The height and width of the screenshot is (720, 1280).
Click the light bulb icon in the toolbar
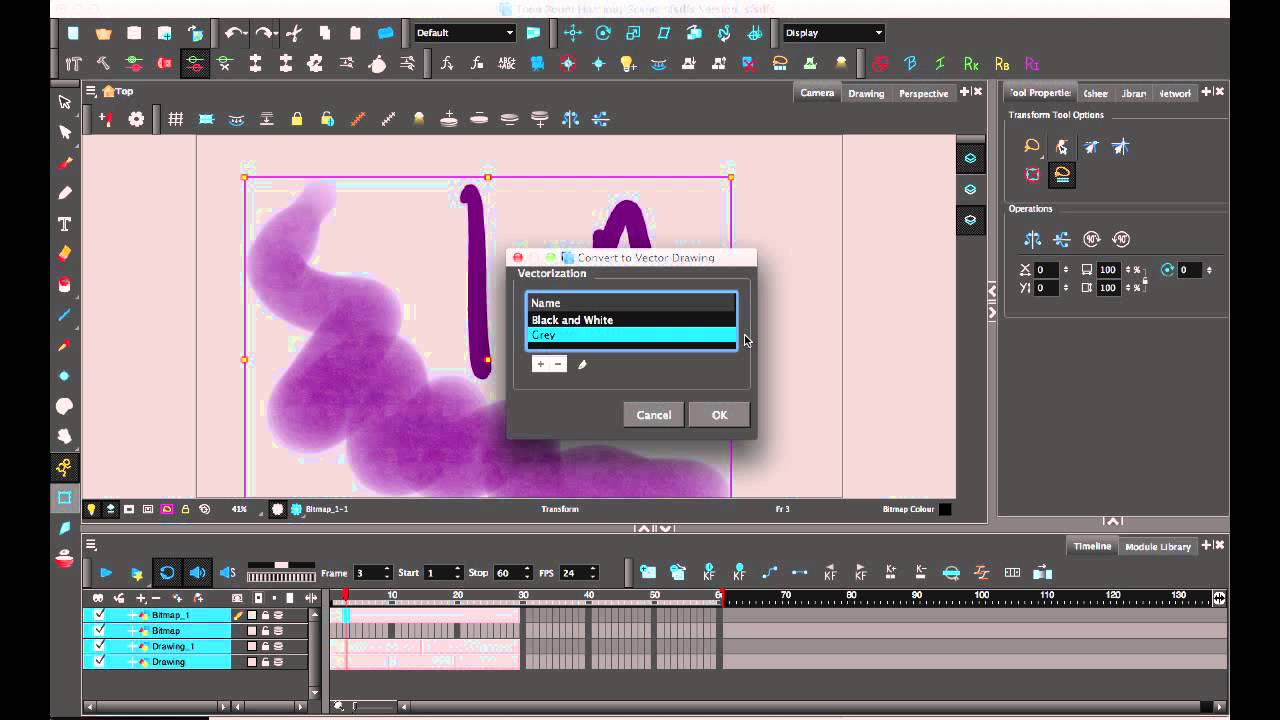click(628, 64)
